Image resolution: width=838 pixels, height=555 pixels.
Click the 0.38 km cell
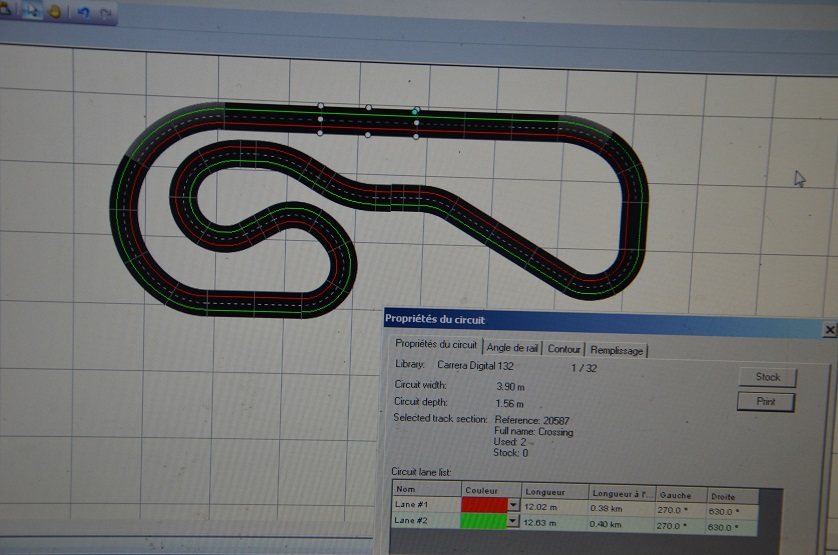tap(607, 508)
